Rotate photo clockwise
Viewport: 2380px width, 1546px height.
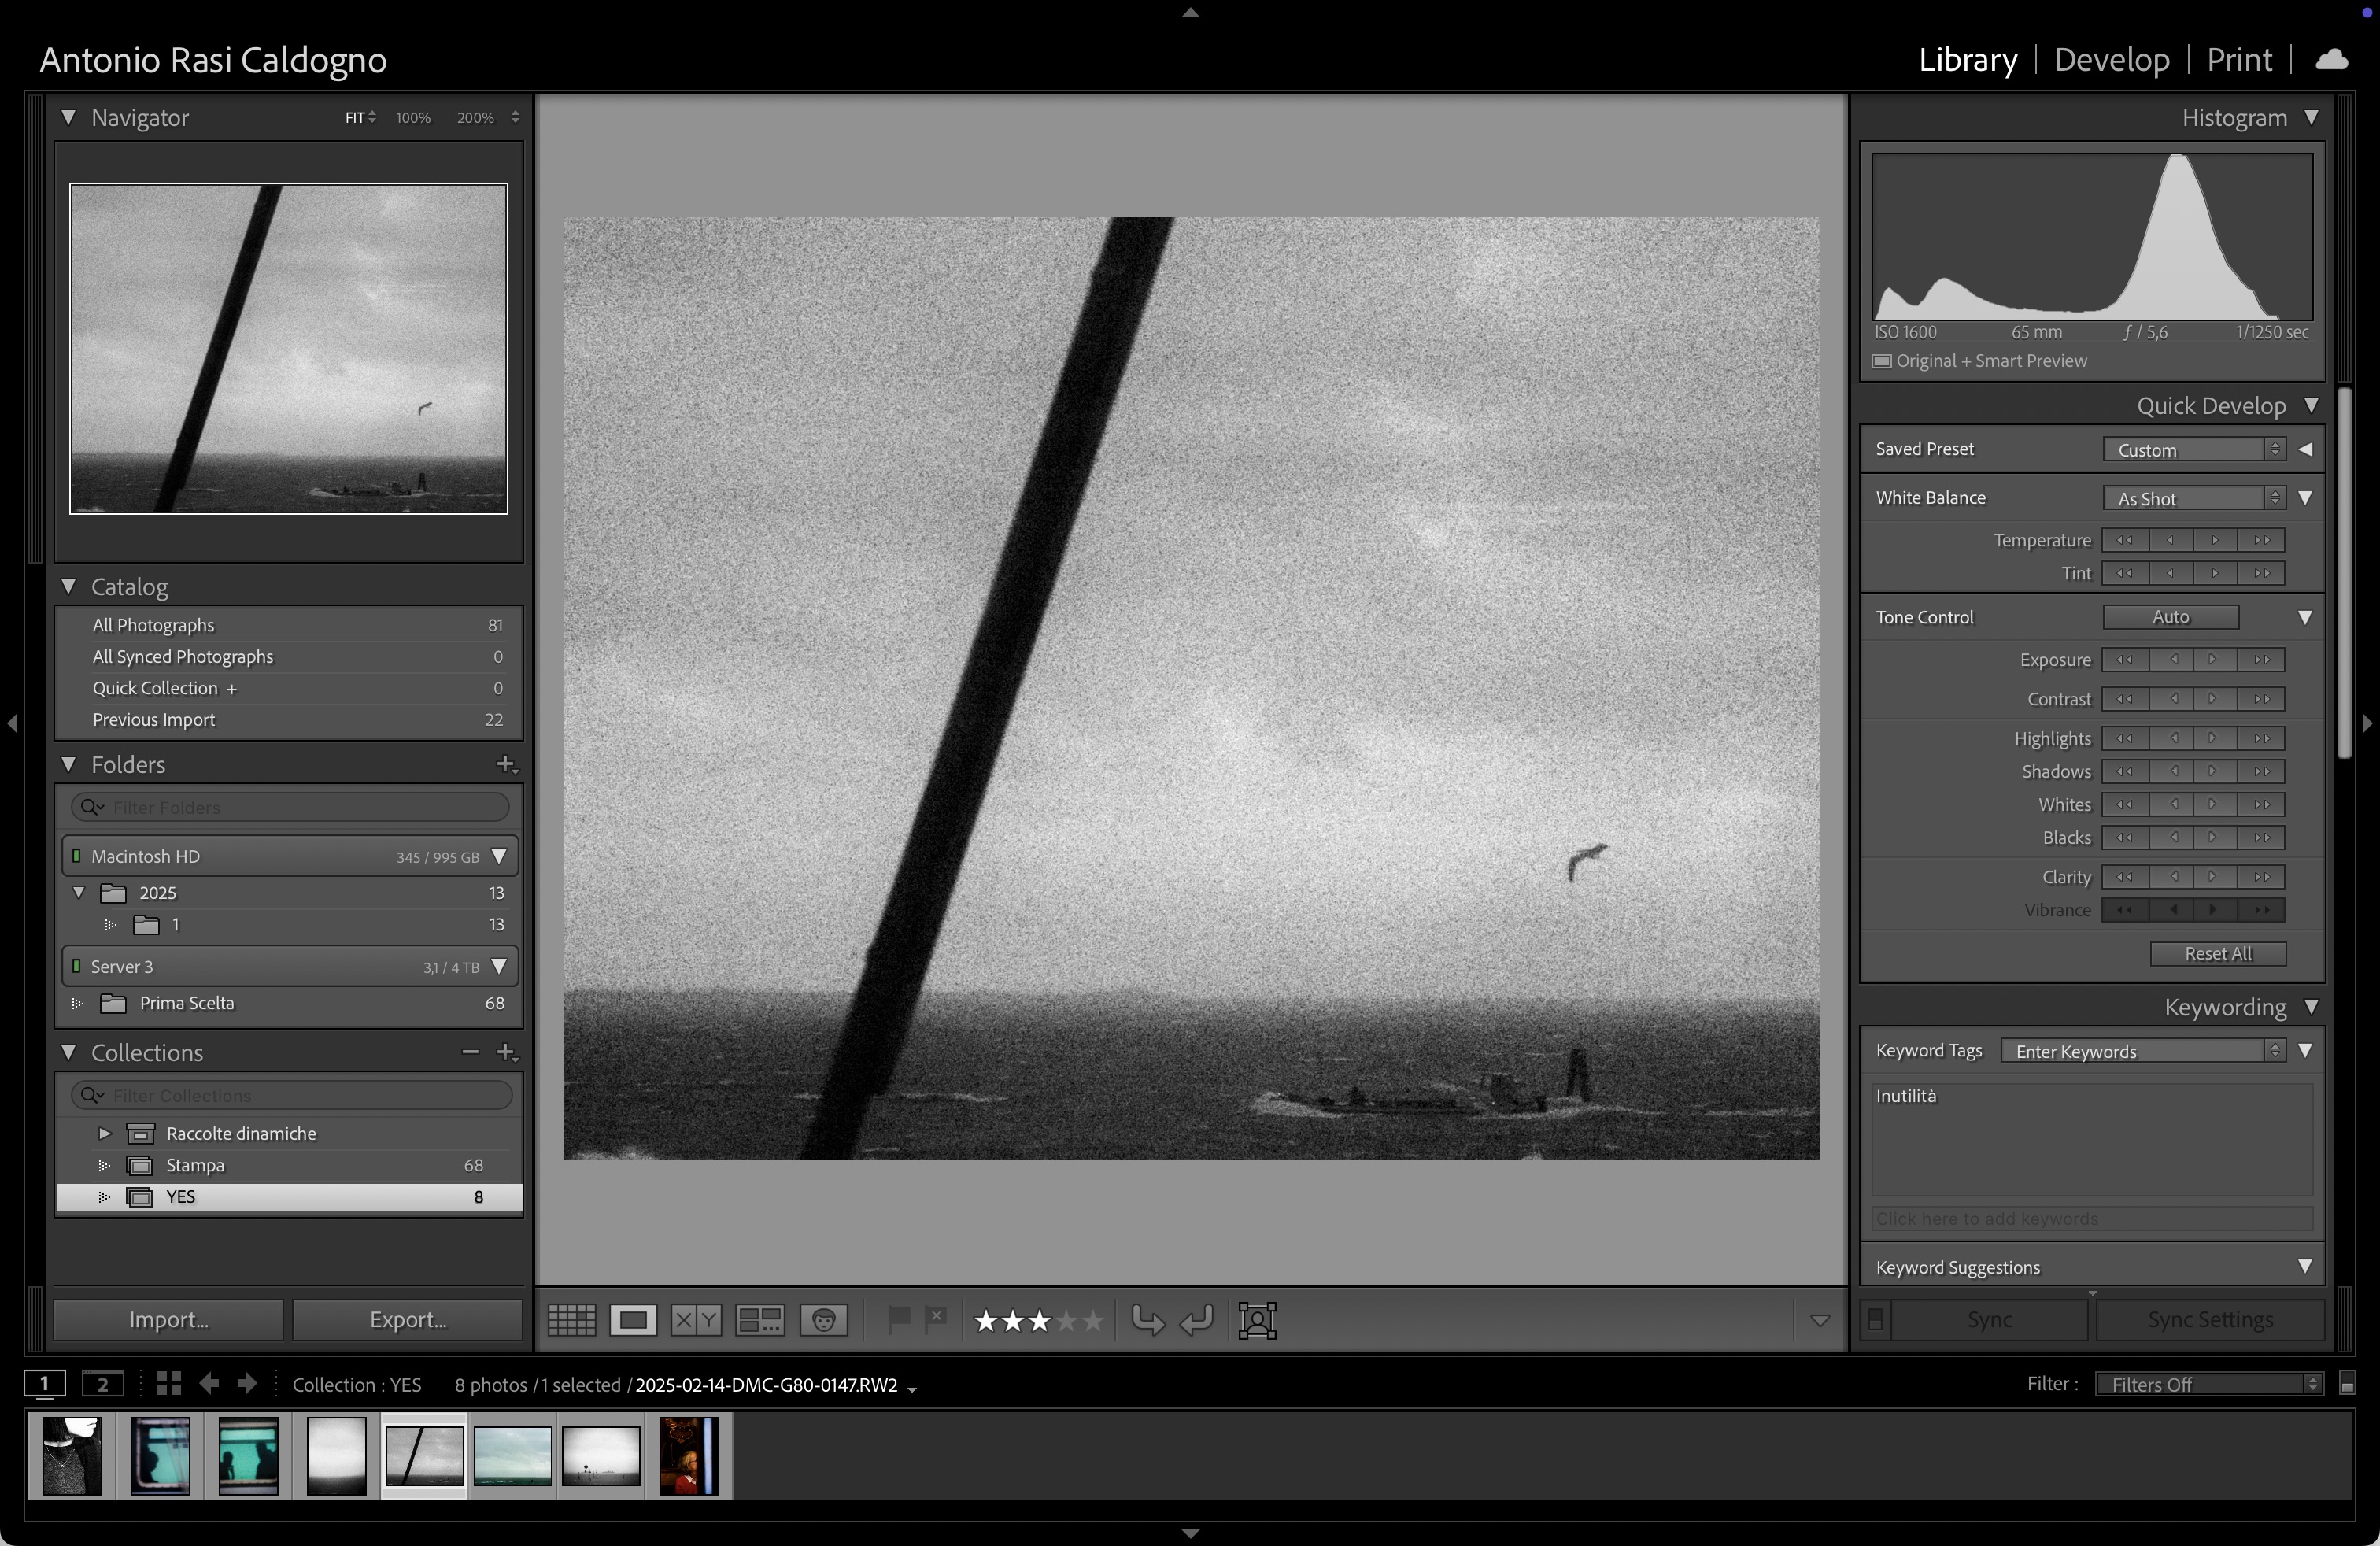coord(1197,1320)
